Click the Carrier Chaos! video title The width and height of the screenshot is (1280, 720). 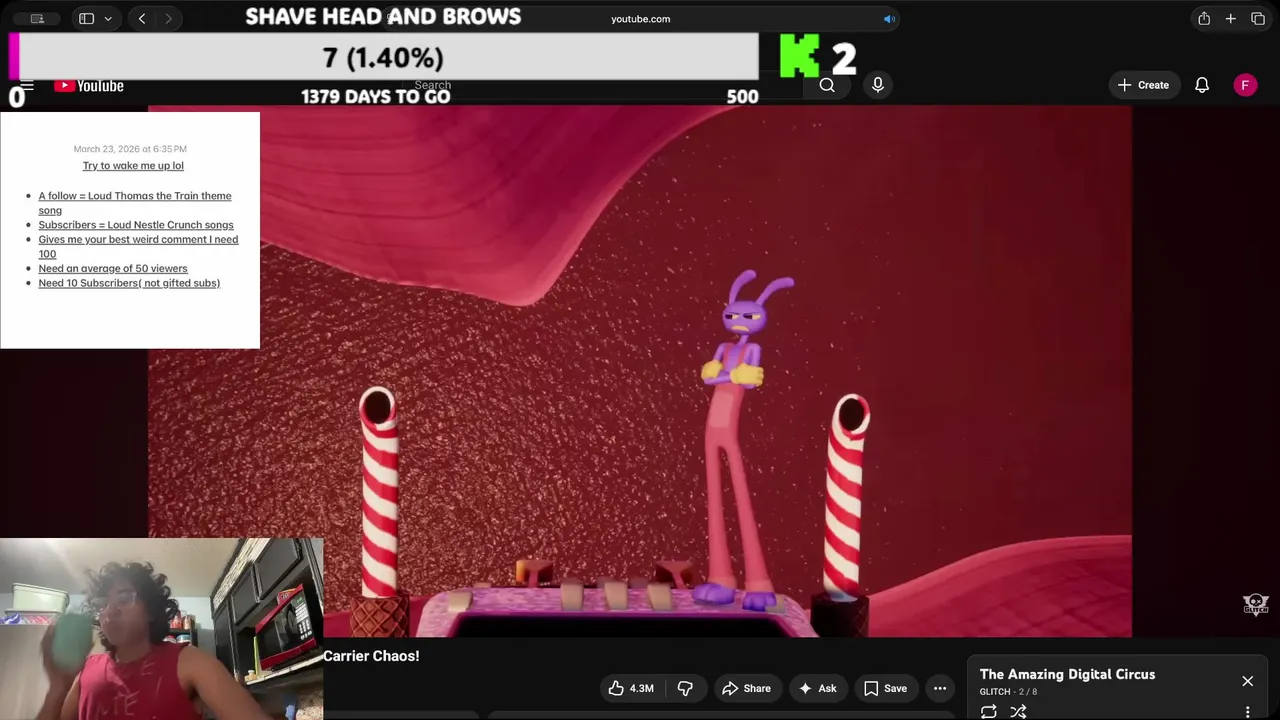371,656
